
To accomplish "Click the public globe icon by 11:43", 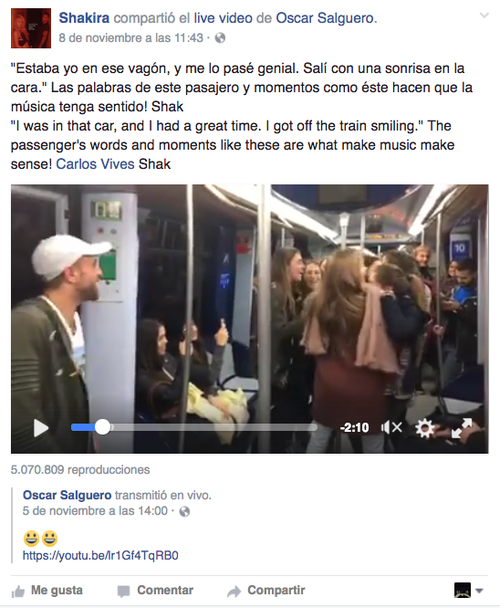I will [220, 38].
